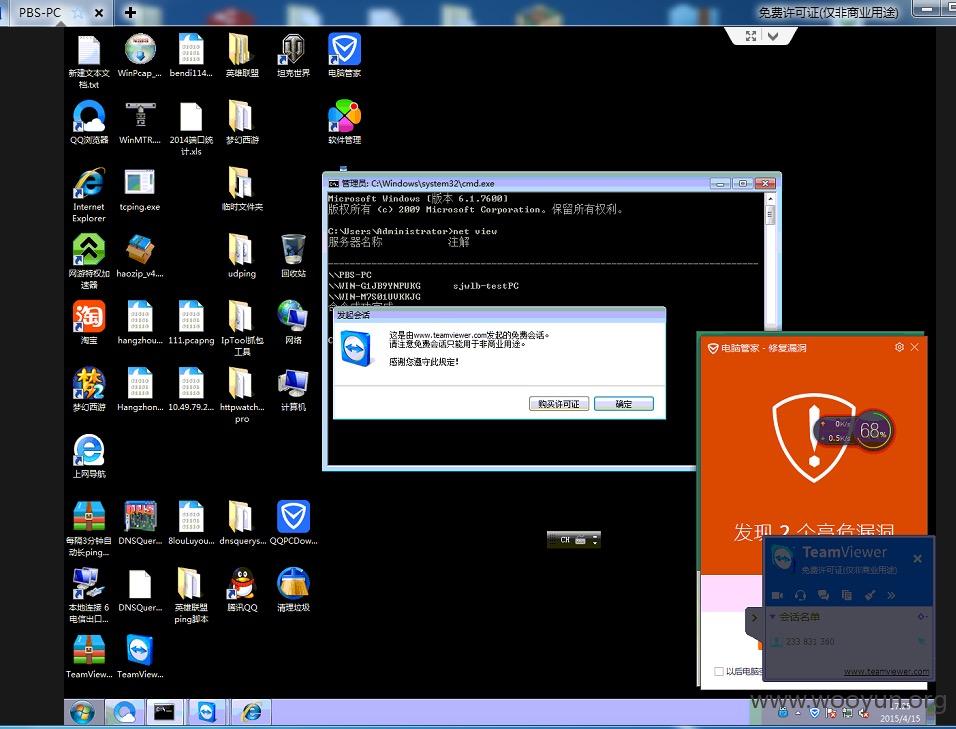Open QQ browser from remote taskbar
Image resolution: width=956 pixels, height=729 pixels.
click(124, 712)
